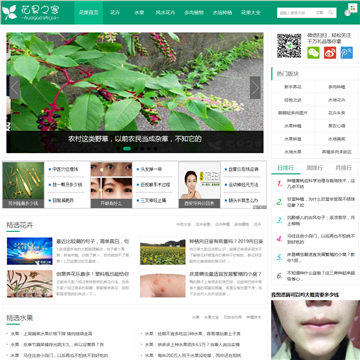Open the number 2 ranked article
The image size is (360, 360).
321,202
